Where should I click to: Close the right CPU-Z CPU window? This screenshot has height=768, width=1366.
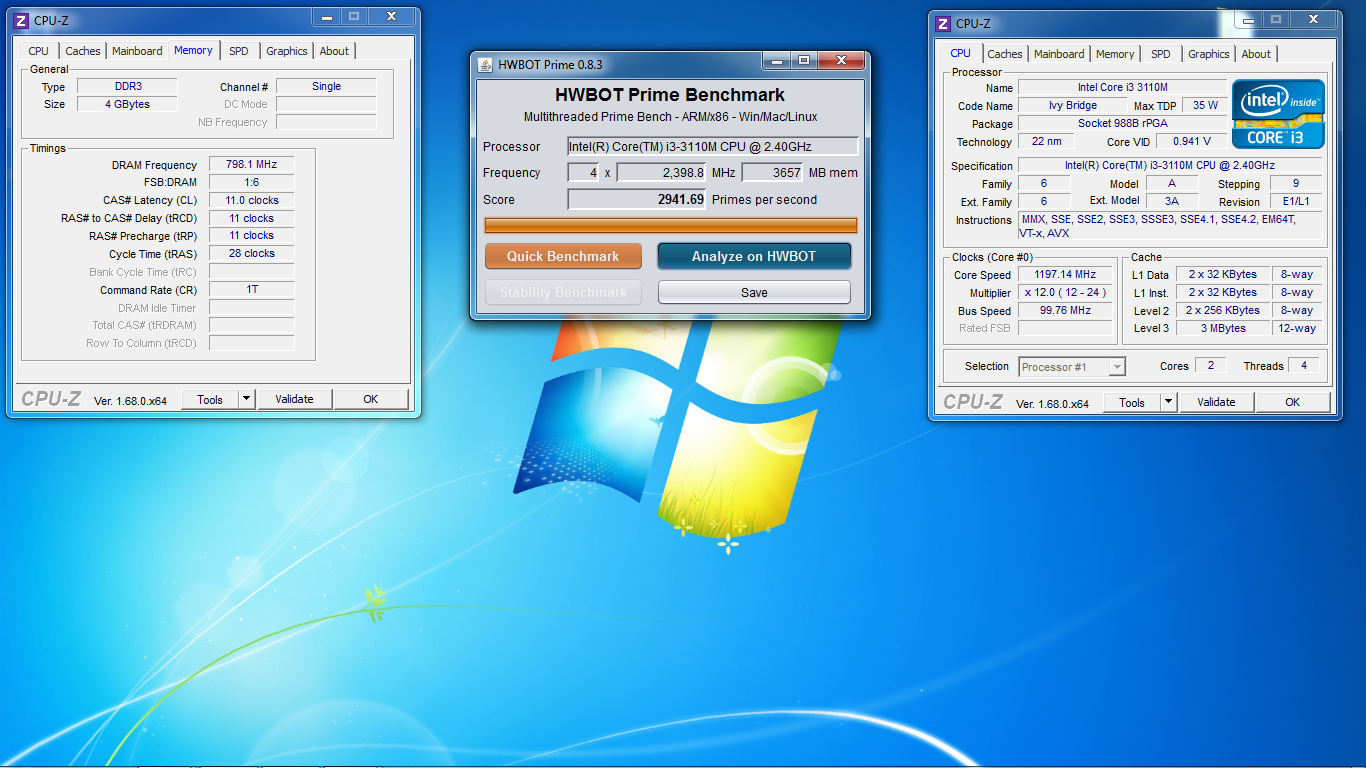(x=1313, y=19)
